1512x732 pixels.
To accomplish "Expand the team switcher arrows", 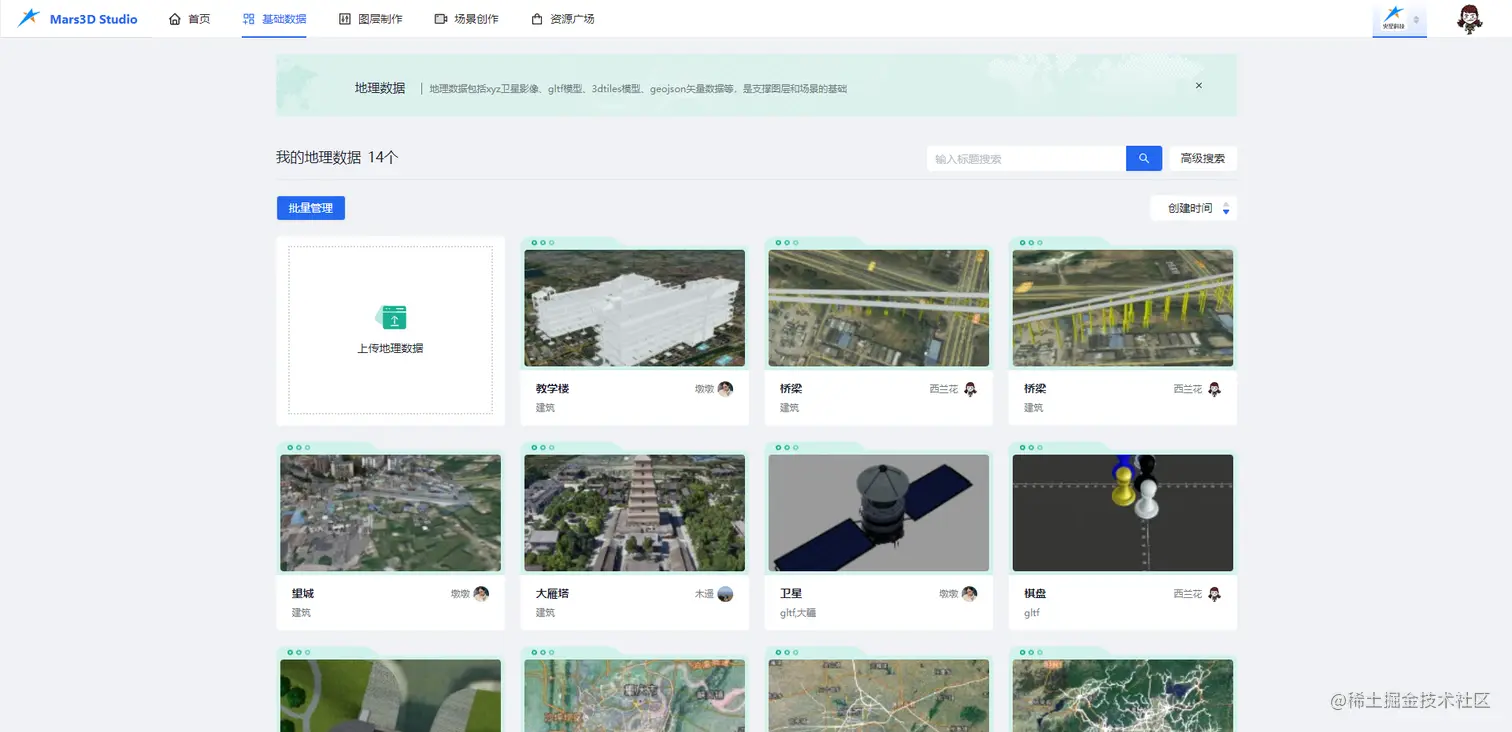I will [1416, 19].
